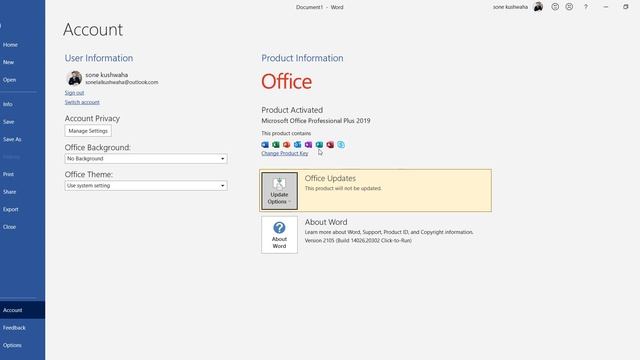Image resolution: width=640 pixels, height=360 pixels.
Task: Click the Version 2105 build text
Action: 358,240
